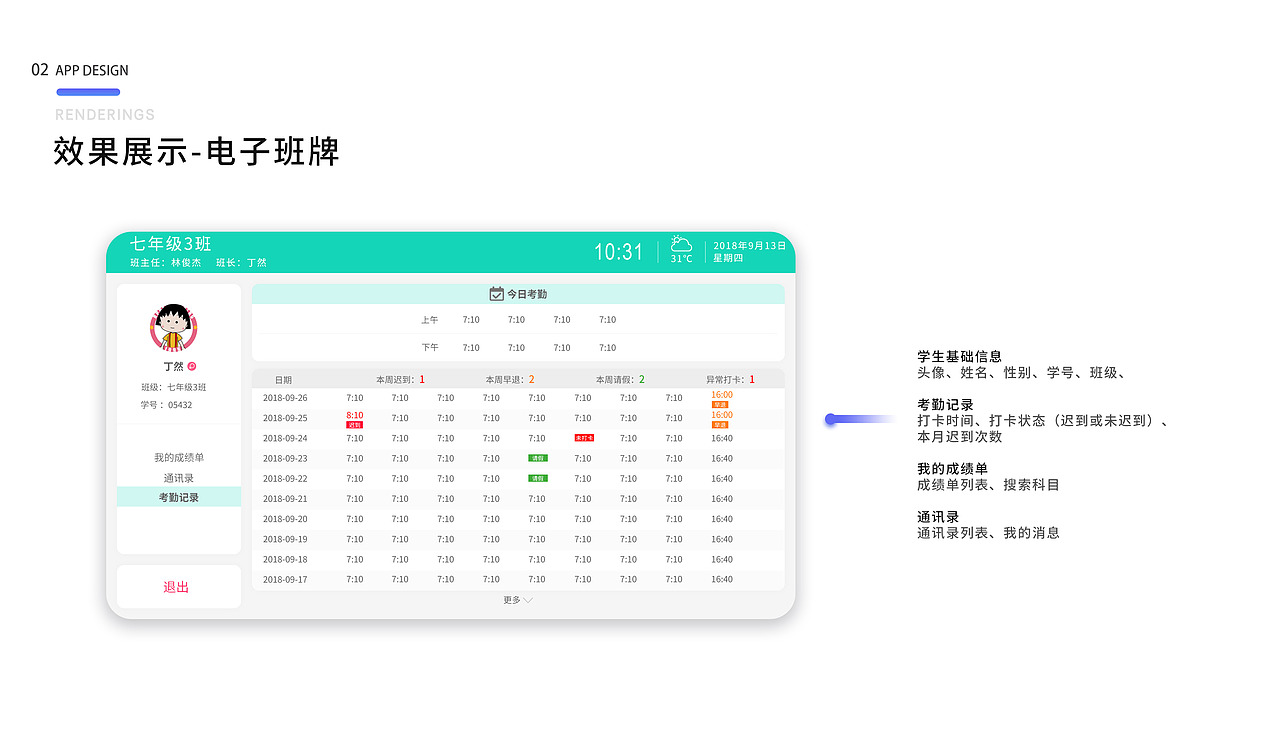Click the 10:31 clock display
Screen dimensions: 1280x738
[618, 251]
